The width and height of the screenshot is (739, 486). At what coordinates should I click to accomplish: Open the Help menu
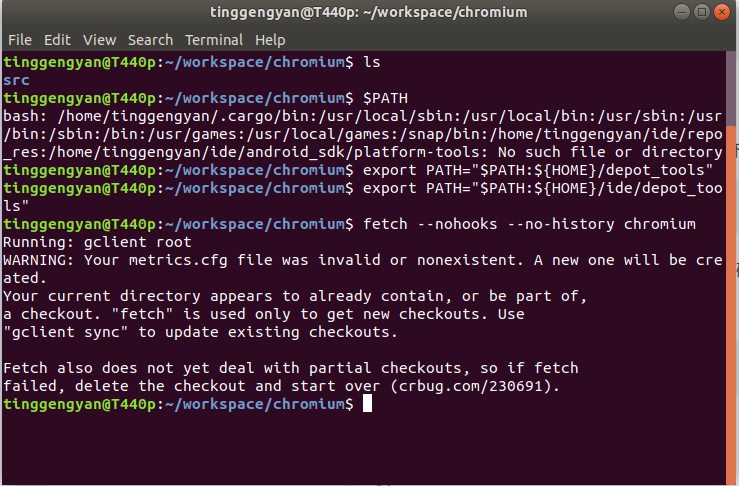[270, 40]
